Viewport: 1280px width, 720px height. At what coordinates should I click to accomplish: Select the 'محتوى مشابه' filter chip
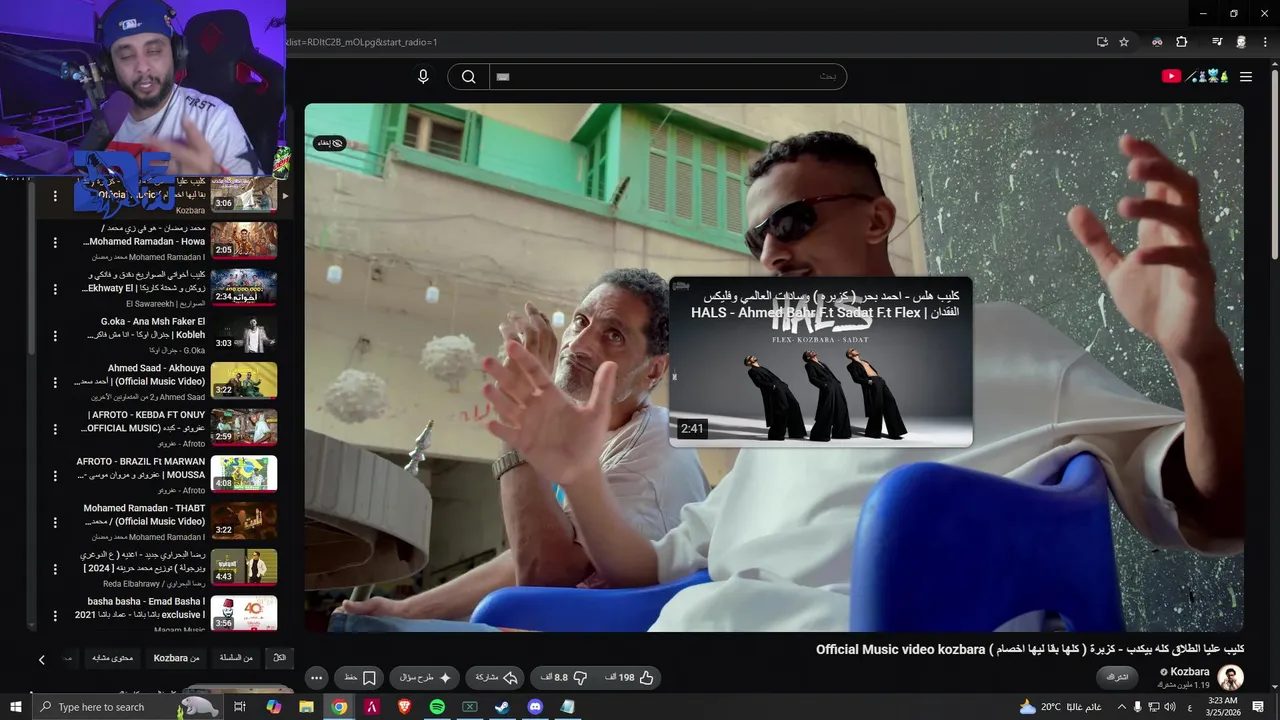(112, 658)
